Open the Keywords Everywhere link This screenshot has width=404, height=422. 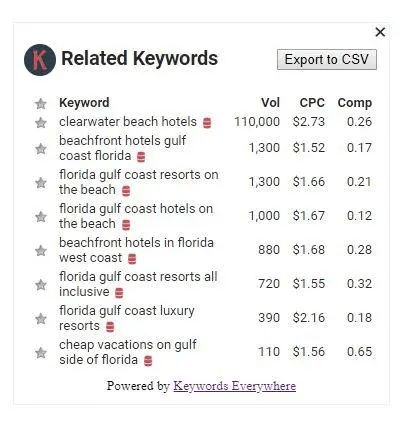[234, 386]
